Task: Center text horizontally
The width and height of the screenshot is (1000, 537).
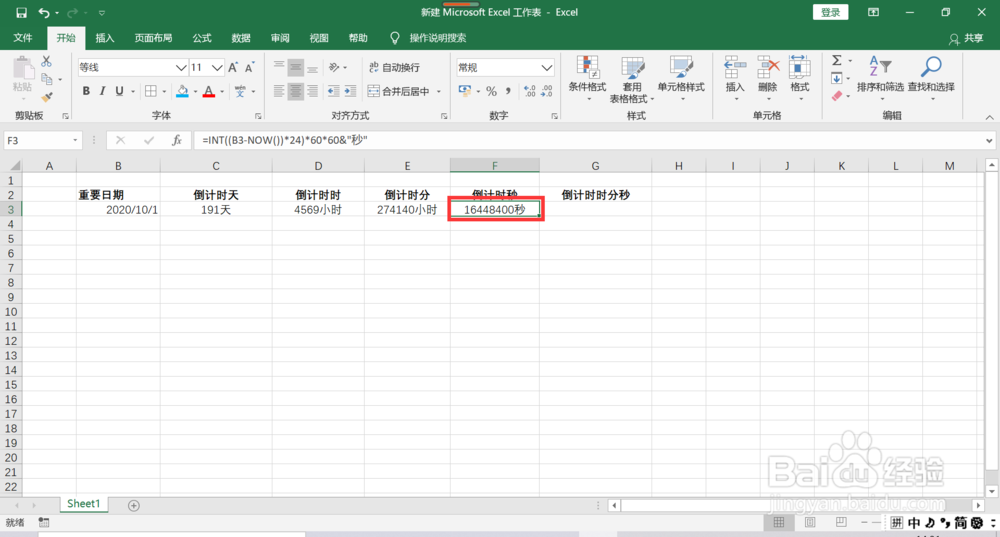Action: (296, 91)
